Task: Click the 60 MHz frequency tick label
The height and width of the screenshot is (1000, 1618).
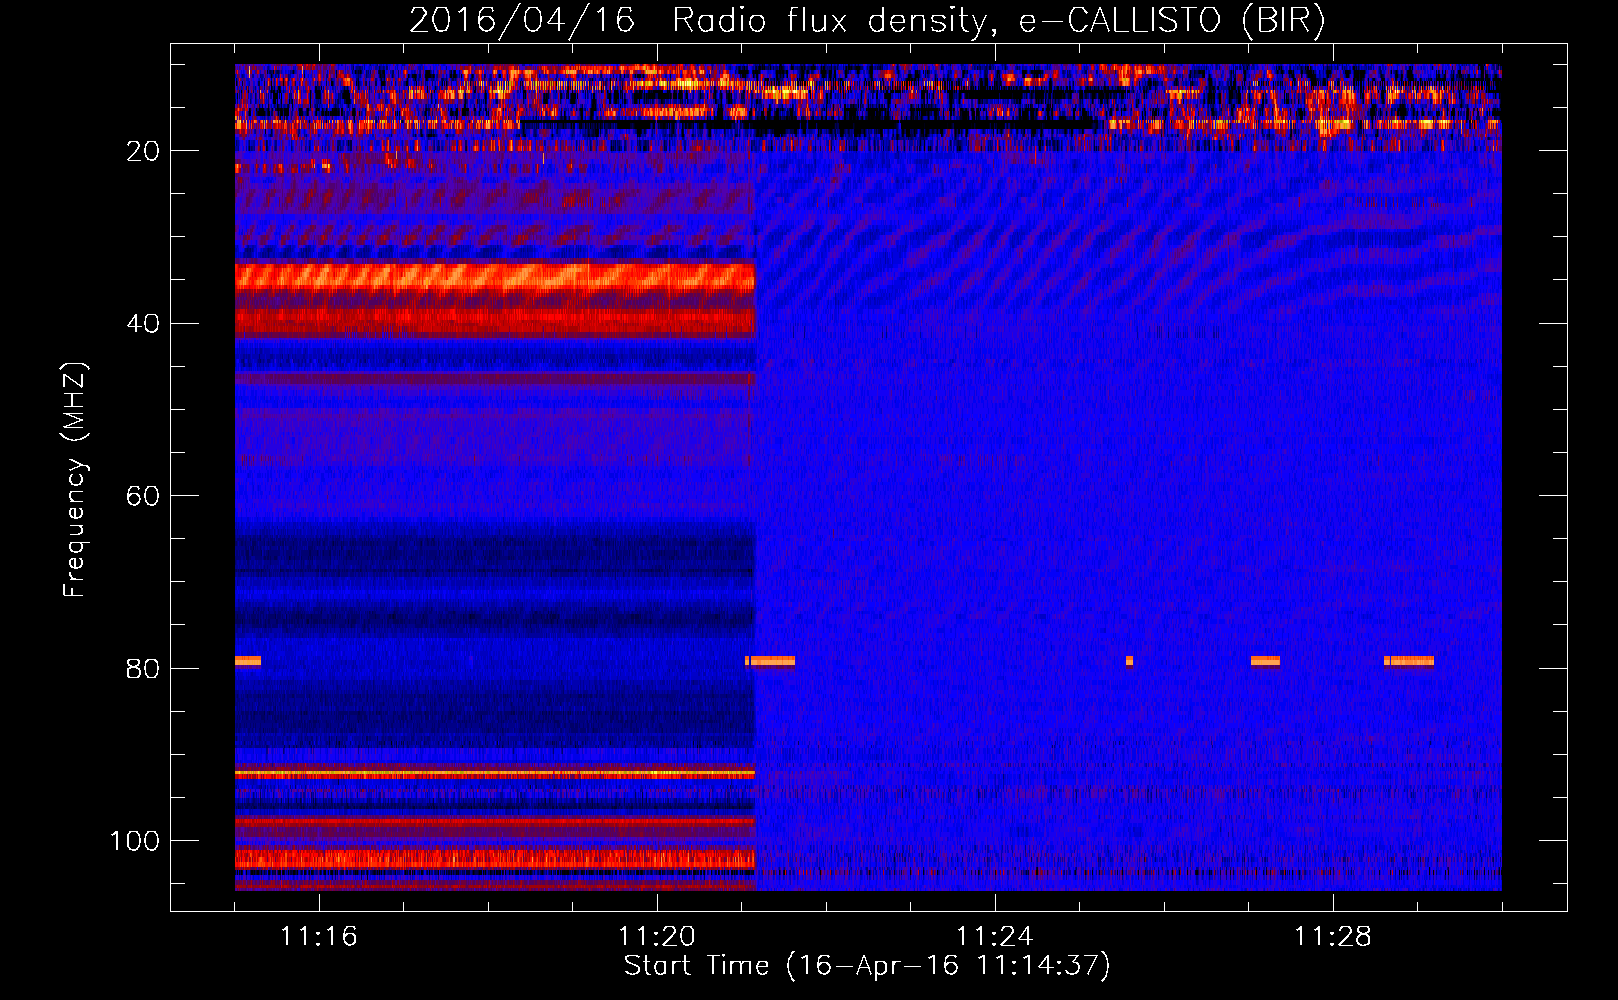Action: 143,497
